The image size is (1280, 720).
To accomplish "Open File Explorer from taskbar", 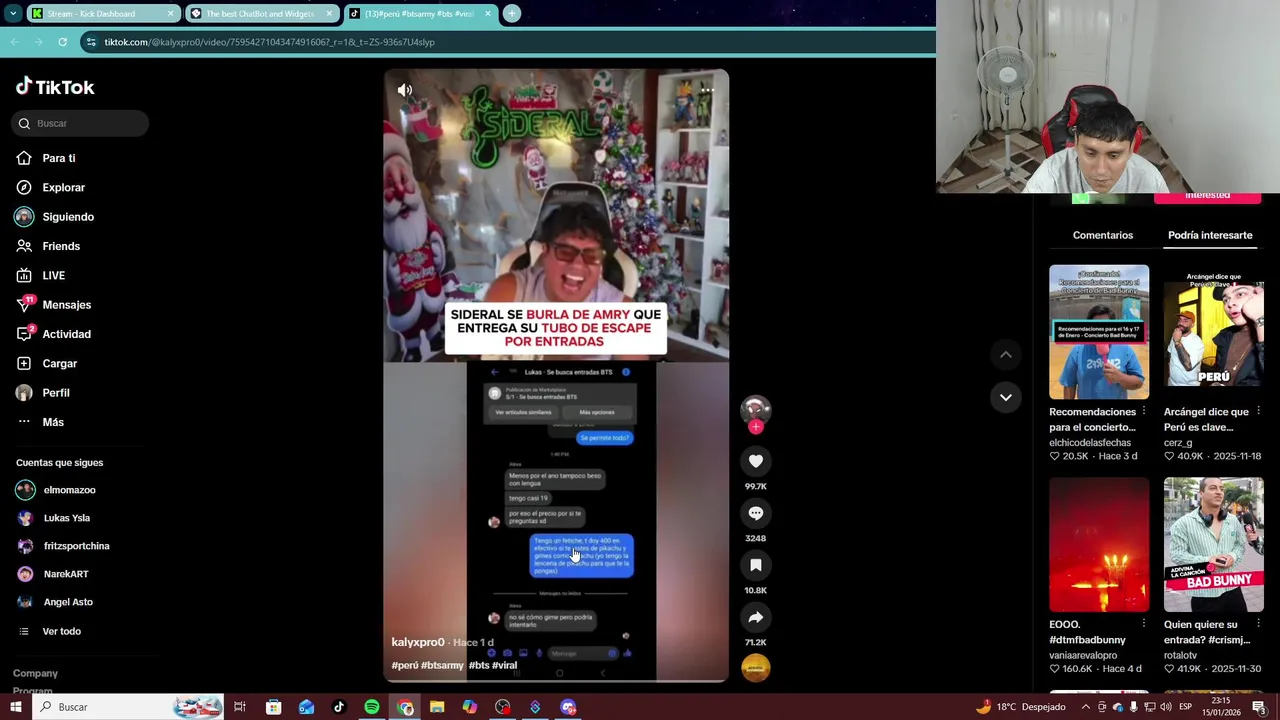I will pyautogui.click(x=437, y=707).
